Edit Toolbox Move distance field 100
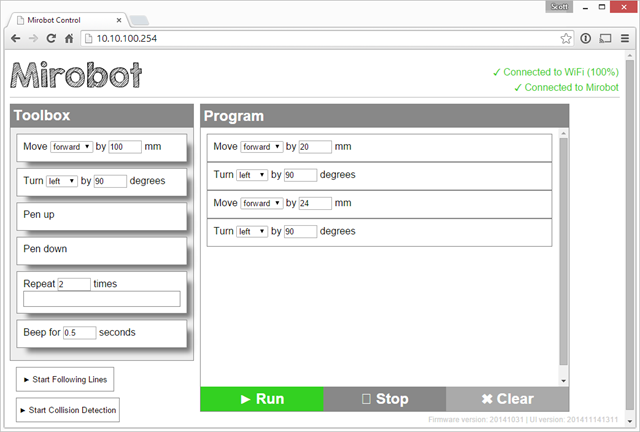Screen dimensions: 640x432 125,147
